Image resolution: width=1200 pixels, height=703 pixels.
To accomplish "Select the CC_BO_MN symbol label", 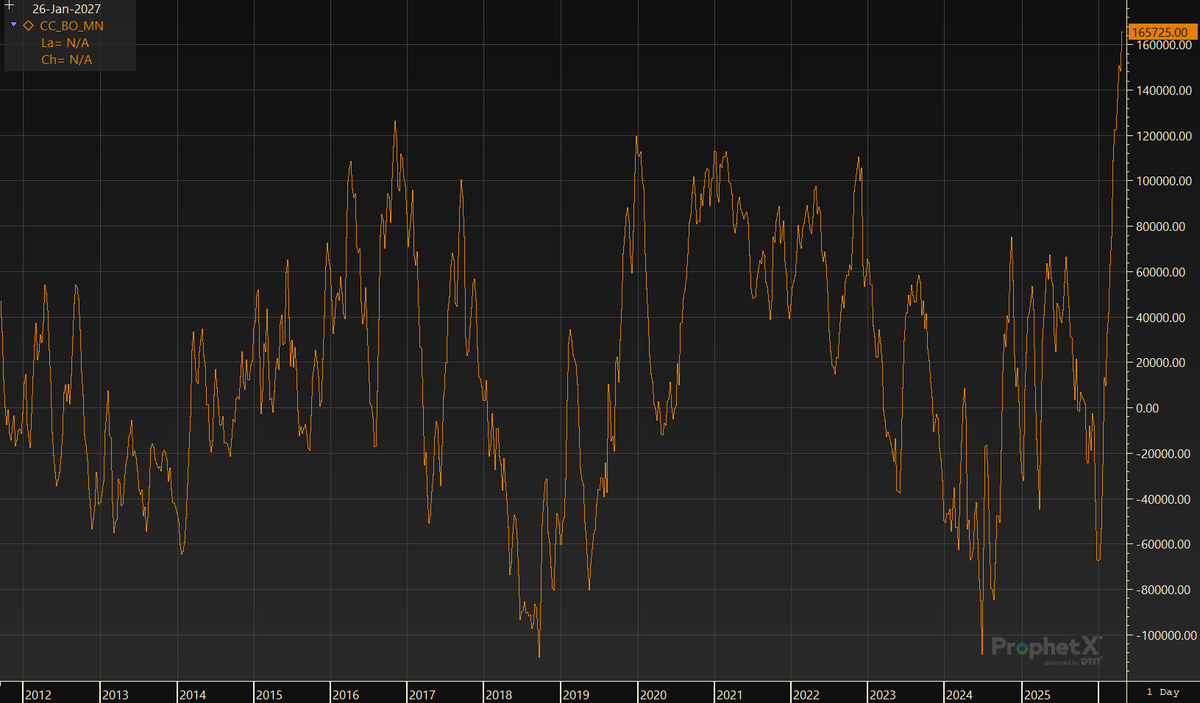I will point(70,25).
